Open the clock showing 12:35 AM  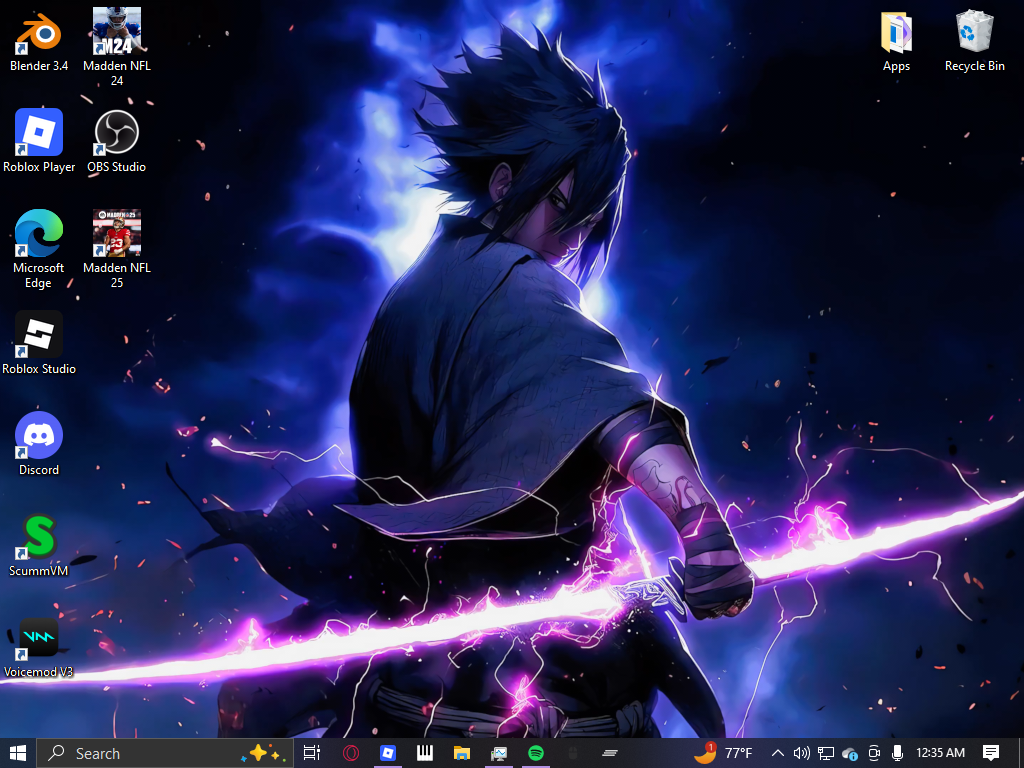[940, 753]
